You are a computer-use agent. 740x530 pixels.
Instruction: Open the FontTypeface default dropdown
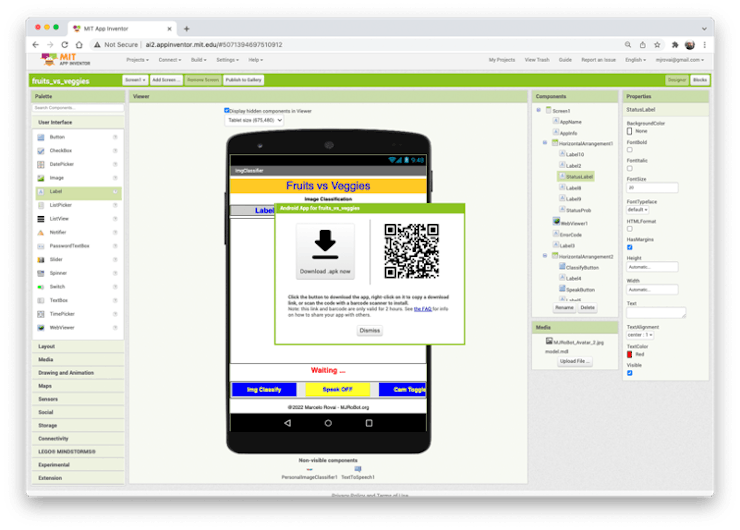(x=638, y=210)
